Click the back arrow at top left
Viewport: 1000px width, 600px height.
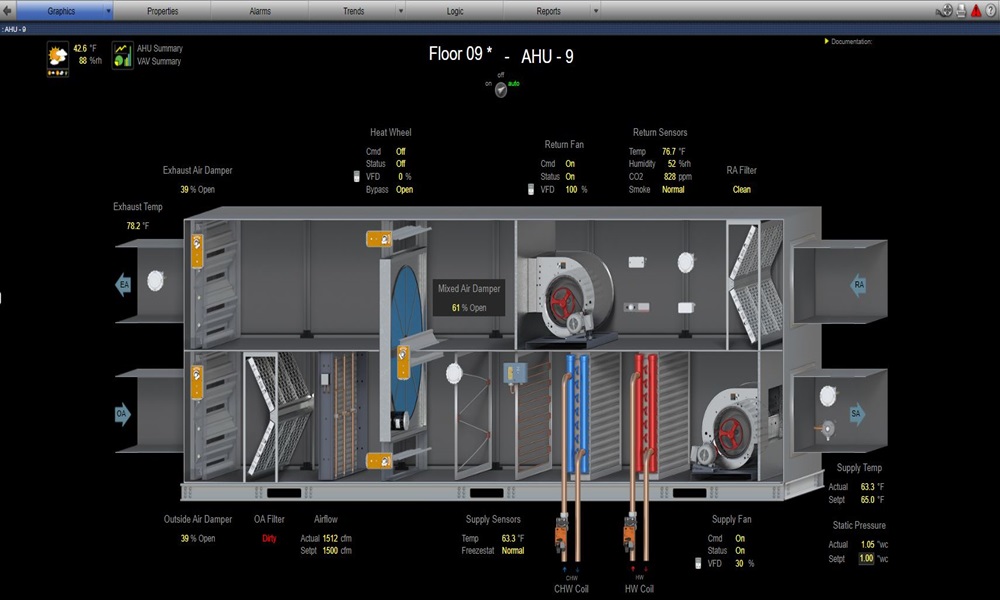click(8, 11)
